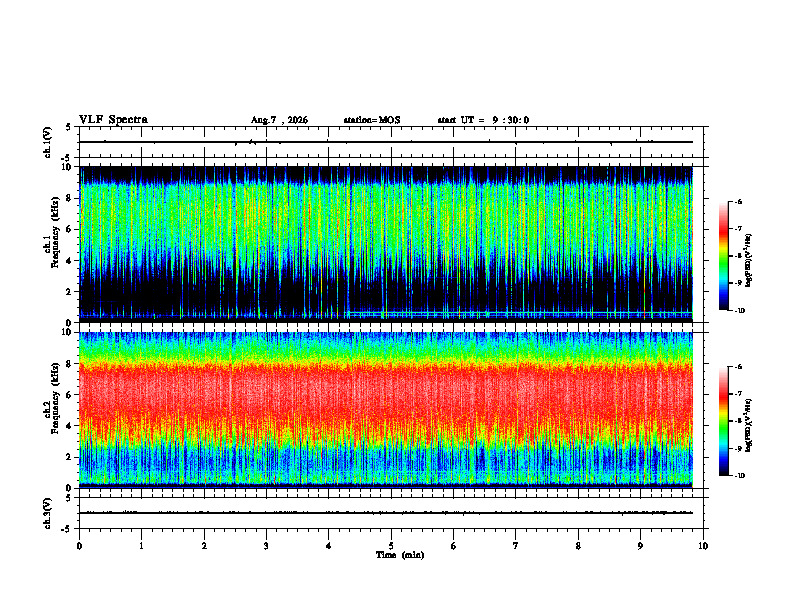Select the "start UT = 9 :30: 0" text
Screen dimensions: 792x612
(483, 120)
